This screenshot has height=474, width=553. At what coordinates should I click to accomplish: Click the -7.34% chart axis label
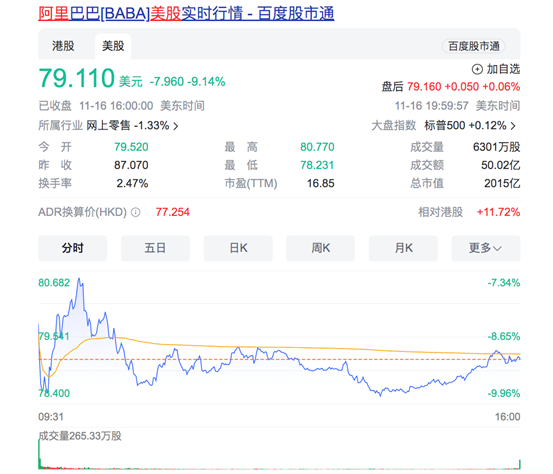click(504, 283)
